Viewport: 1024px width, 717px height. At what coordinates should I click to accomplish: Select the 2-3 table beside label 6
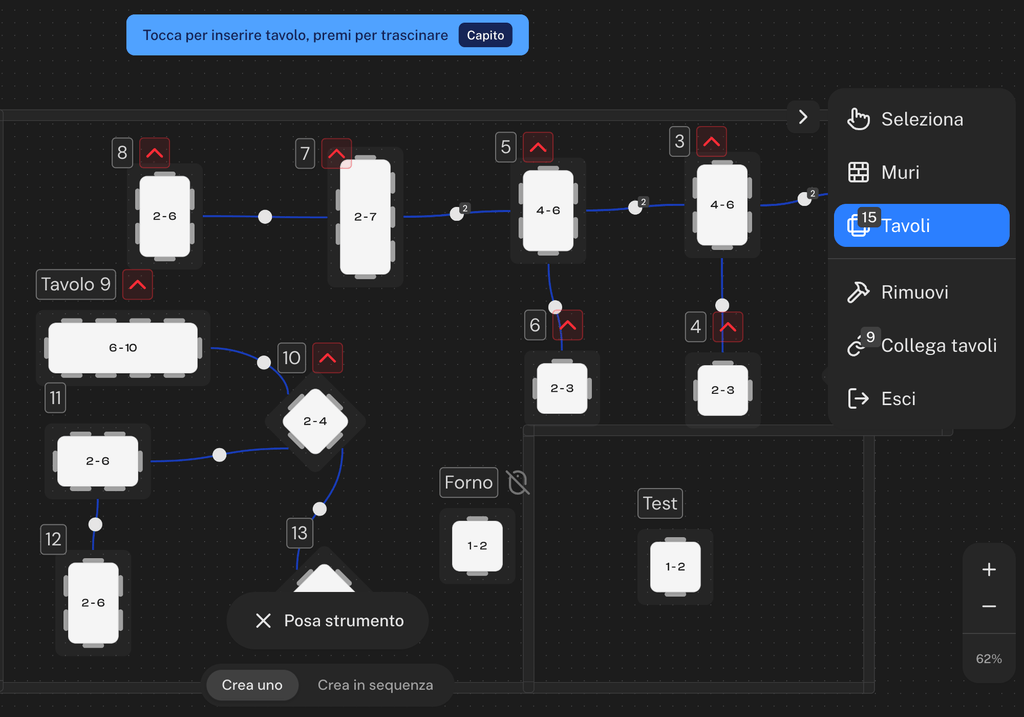562,389
